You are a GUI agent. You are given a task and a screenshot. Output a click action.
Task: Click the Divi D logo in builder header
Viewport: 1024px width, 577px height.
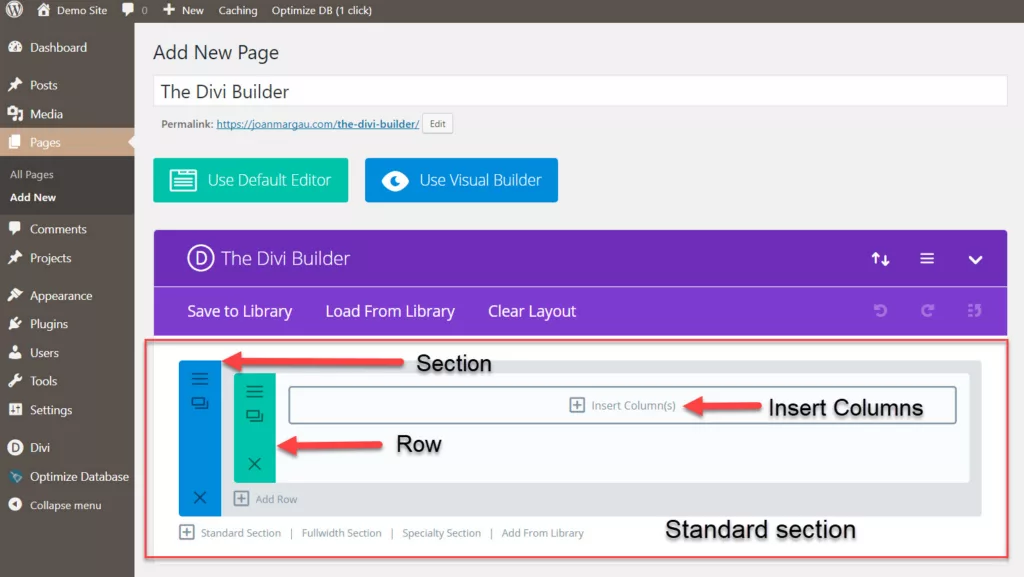coord(200,258)
